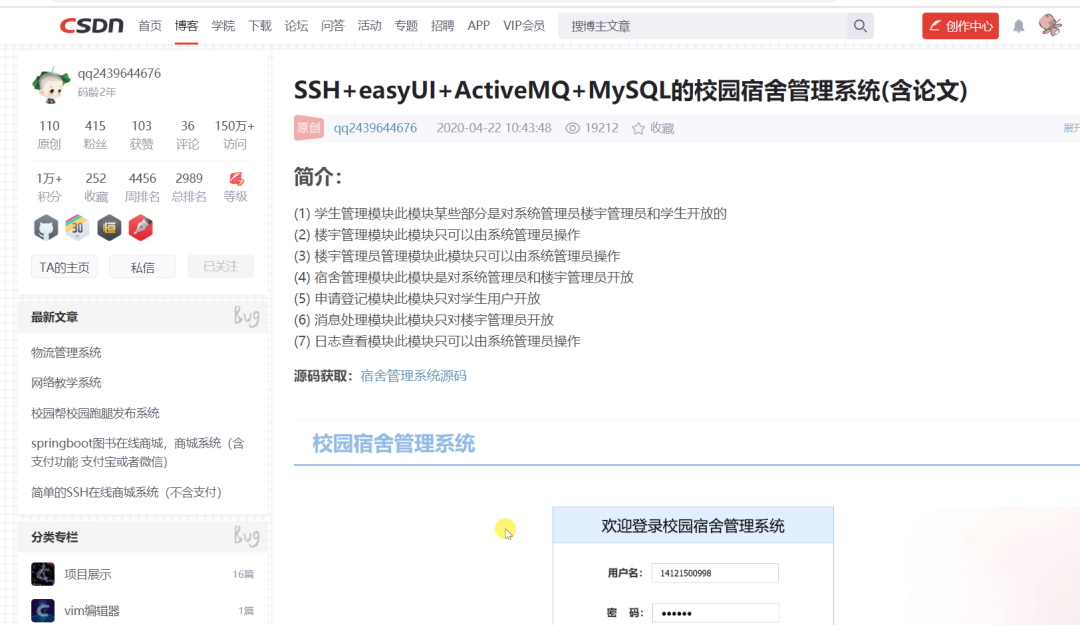Click the 30-day badge medal icon
1080x625 pixels.
[77, 228]
